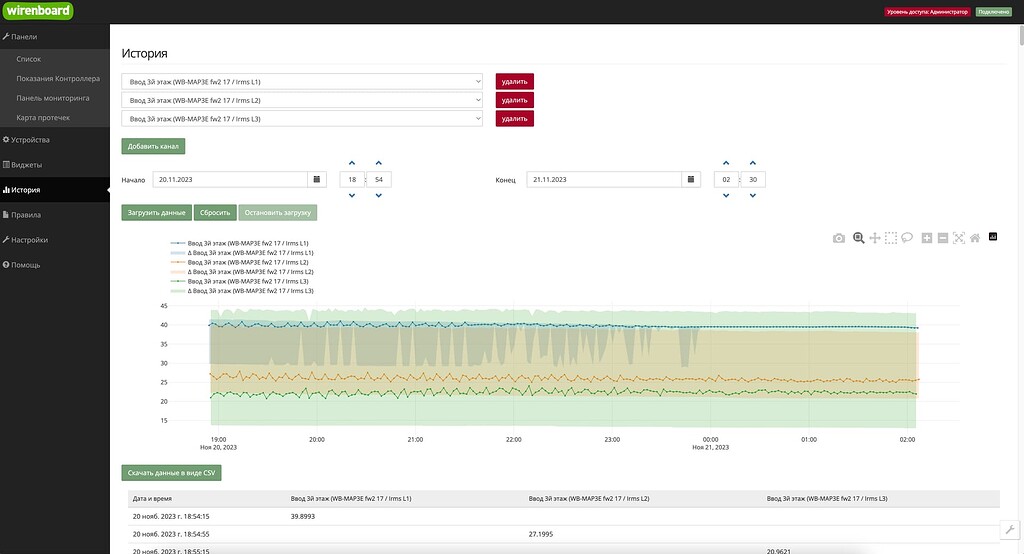Click end minute field 30

pos(753,179)
